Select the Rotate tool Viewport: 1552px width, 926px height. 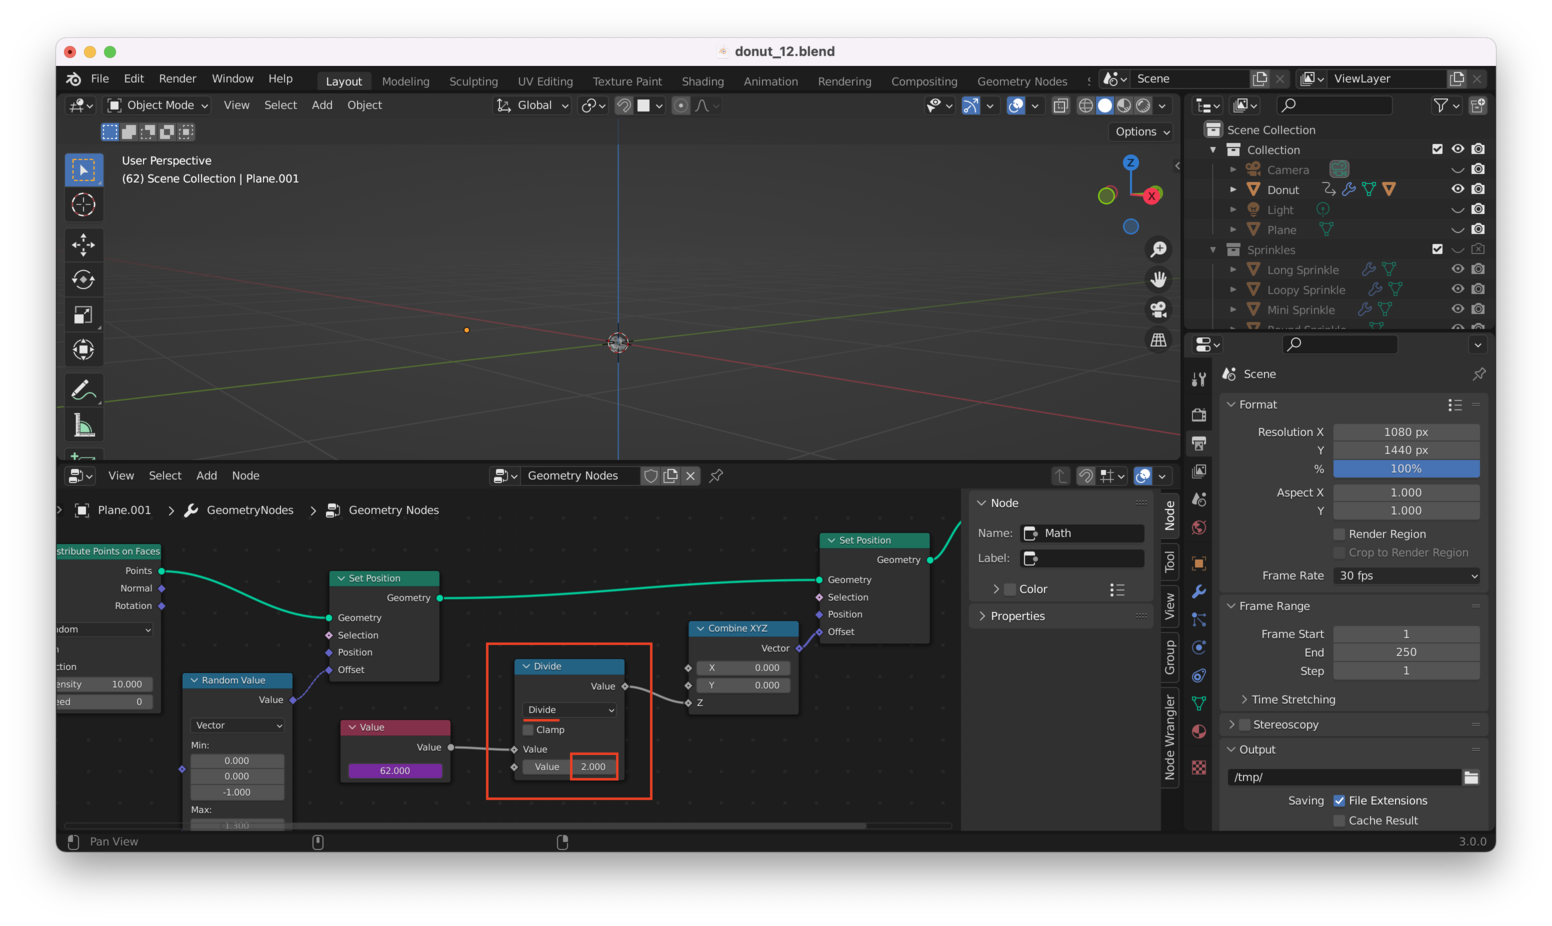(83, 280)
